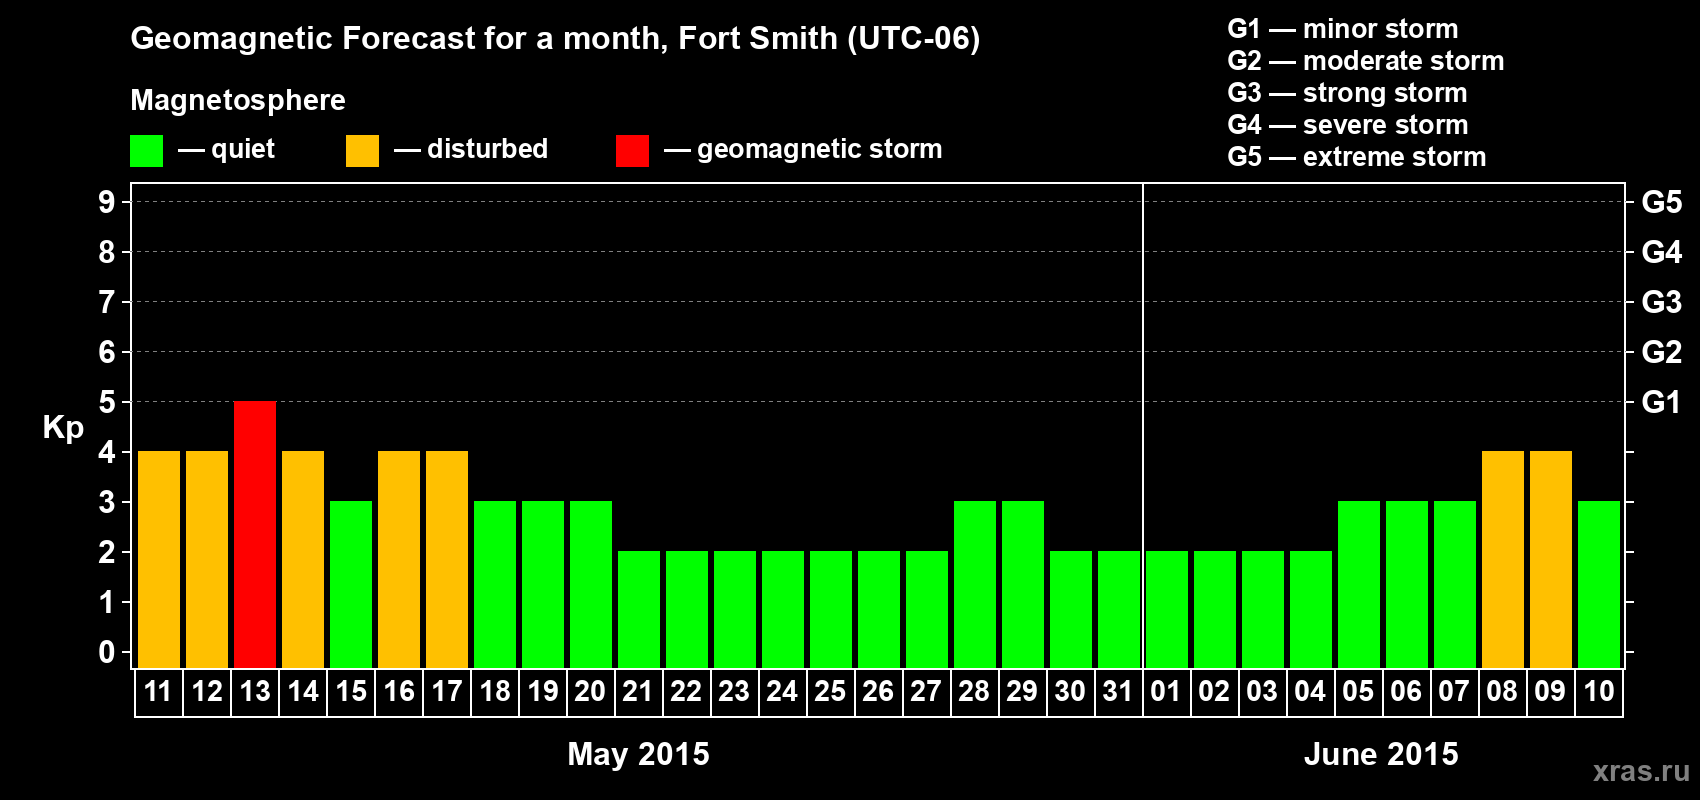Image resolution: width=1700 pixels, height=800 pixels.
Task: Click the date label 23 on the axis
Action: coord(735,691)
